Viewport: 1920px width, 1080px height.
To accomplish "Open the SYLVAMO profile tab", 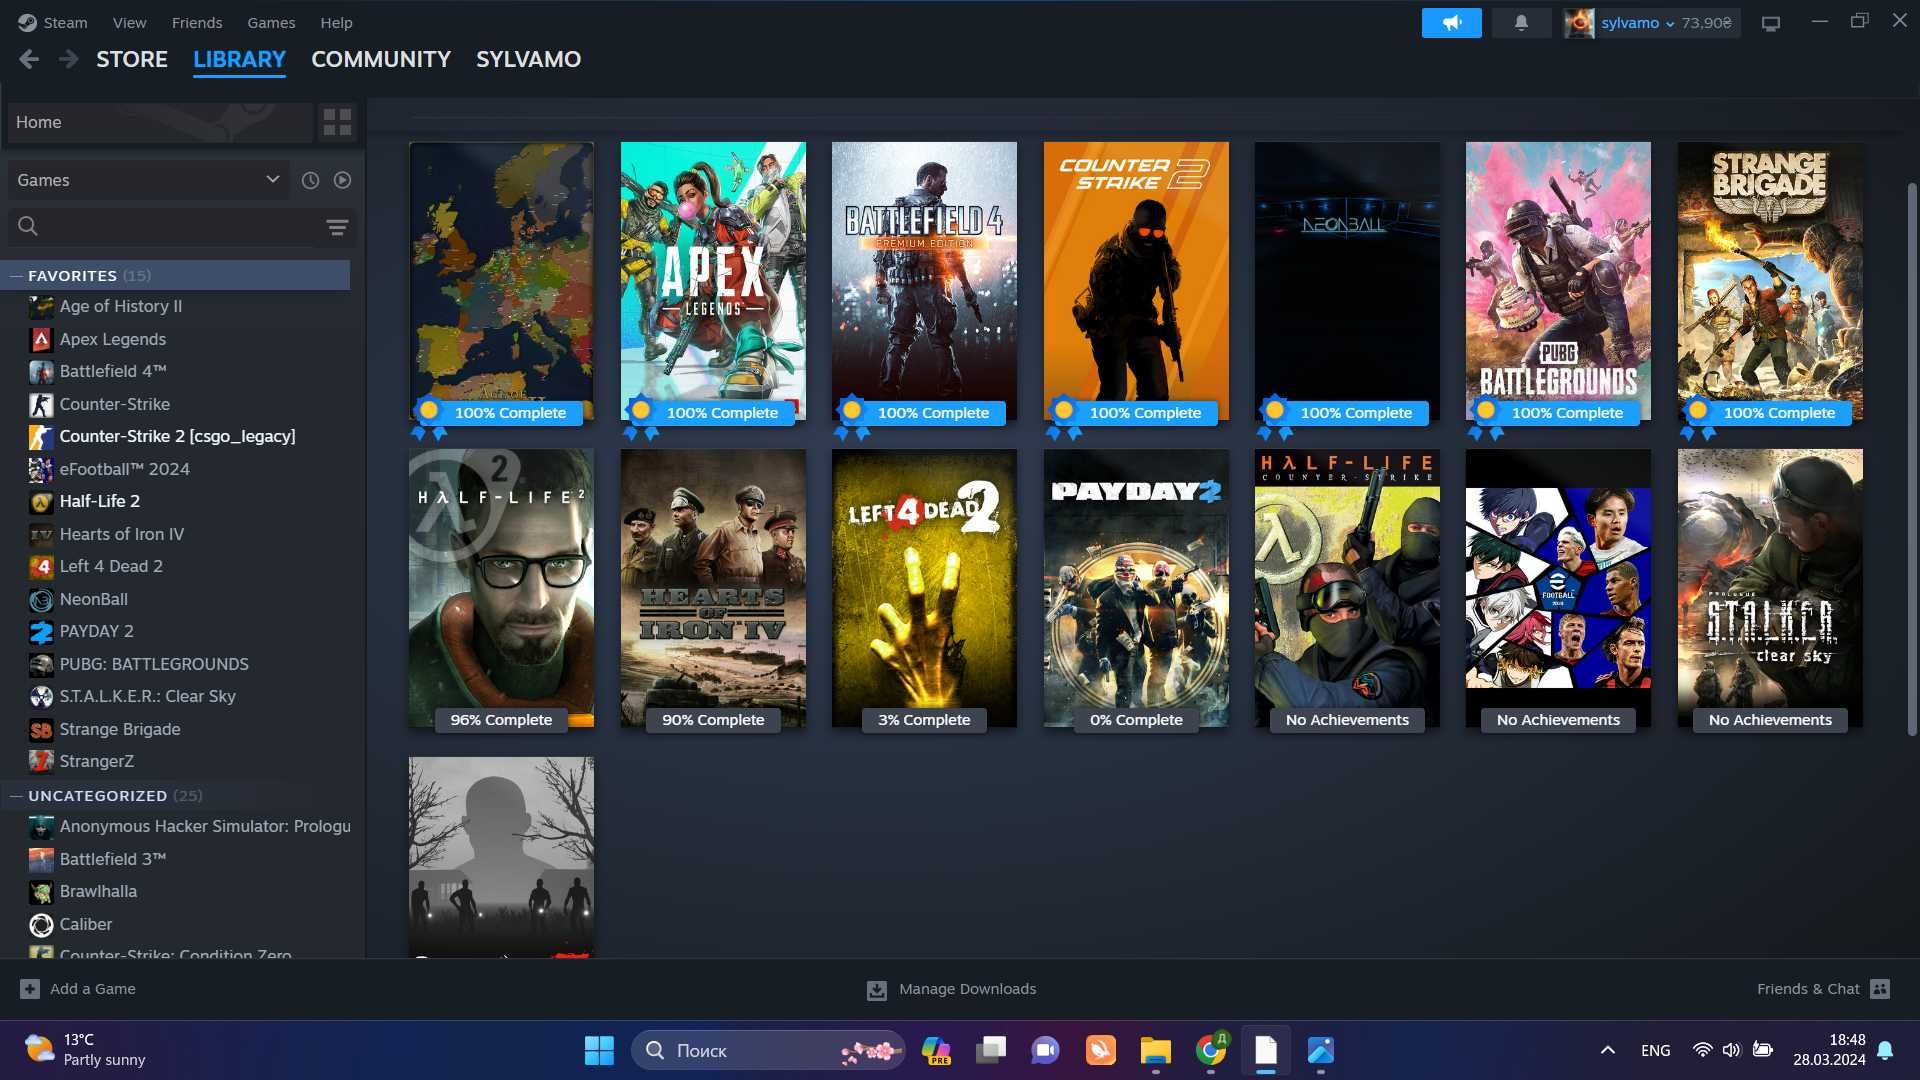I will coord(528,59).
